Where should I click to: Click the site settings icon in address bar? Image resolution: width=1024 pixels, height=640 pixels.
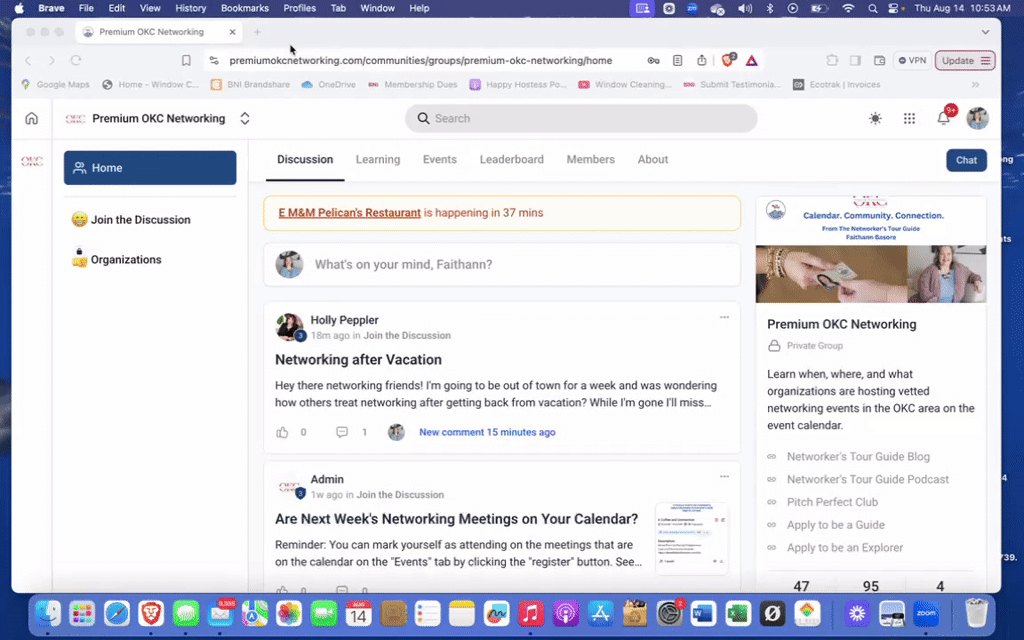[x=214, y=60]
